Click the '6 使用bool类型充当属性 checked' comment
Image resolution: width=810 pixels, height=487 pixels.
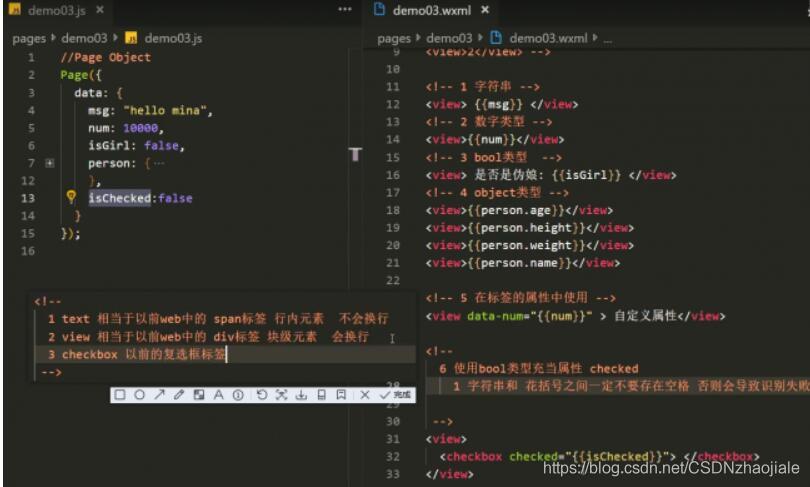tap(539, 368)
